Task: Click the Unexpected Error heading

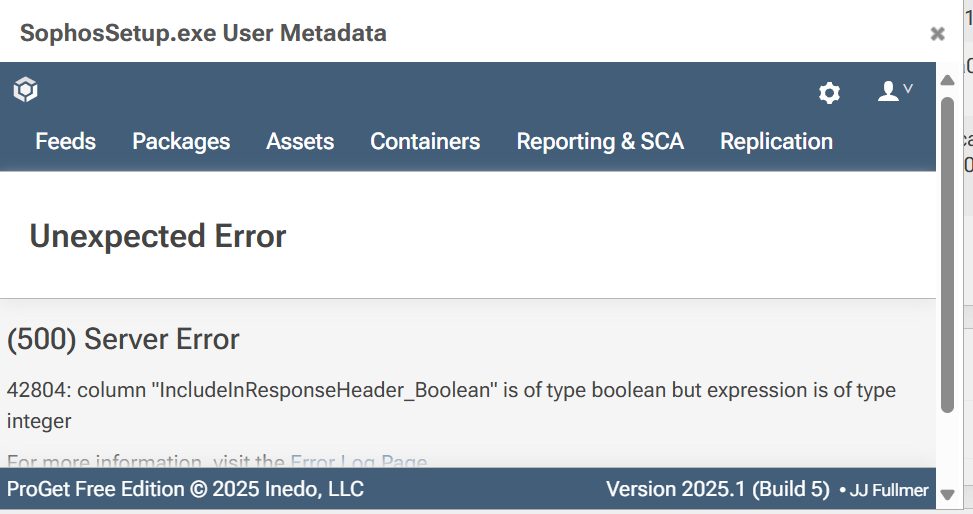Action: [x=158, y=237]
